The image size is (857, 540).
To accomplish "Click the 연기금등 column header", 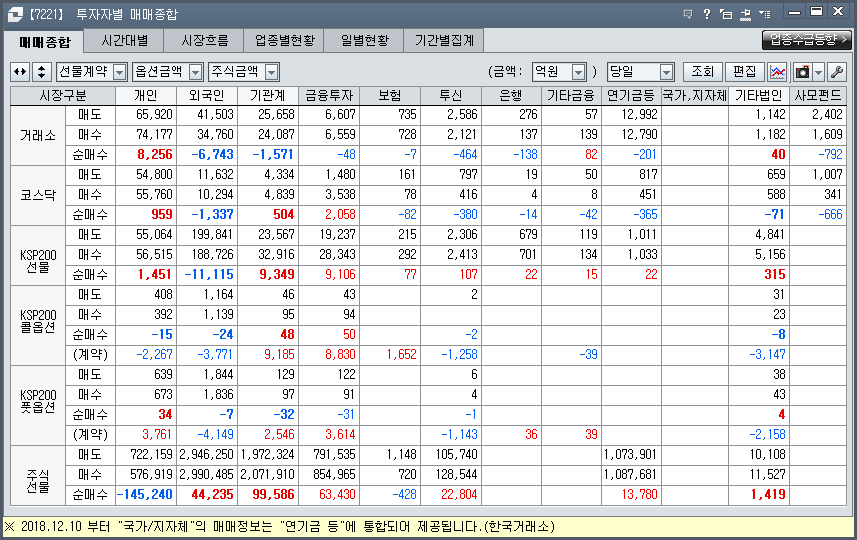I will click(631, 96).
